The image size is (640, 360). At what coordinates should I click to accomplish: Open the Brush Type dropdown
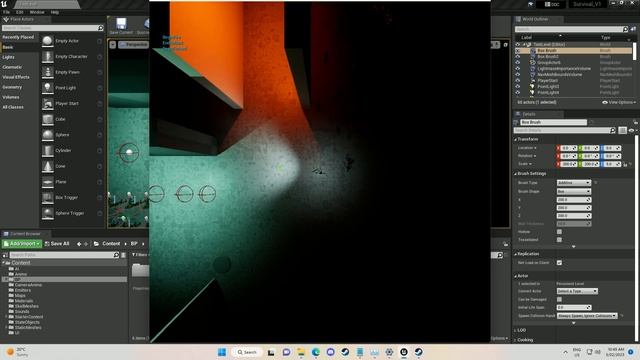point(573,183)
